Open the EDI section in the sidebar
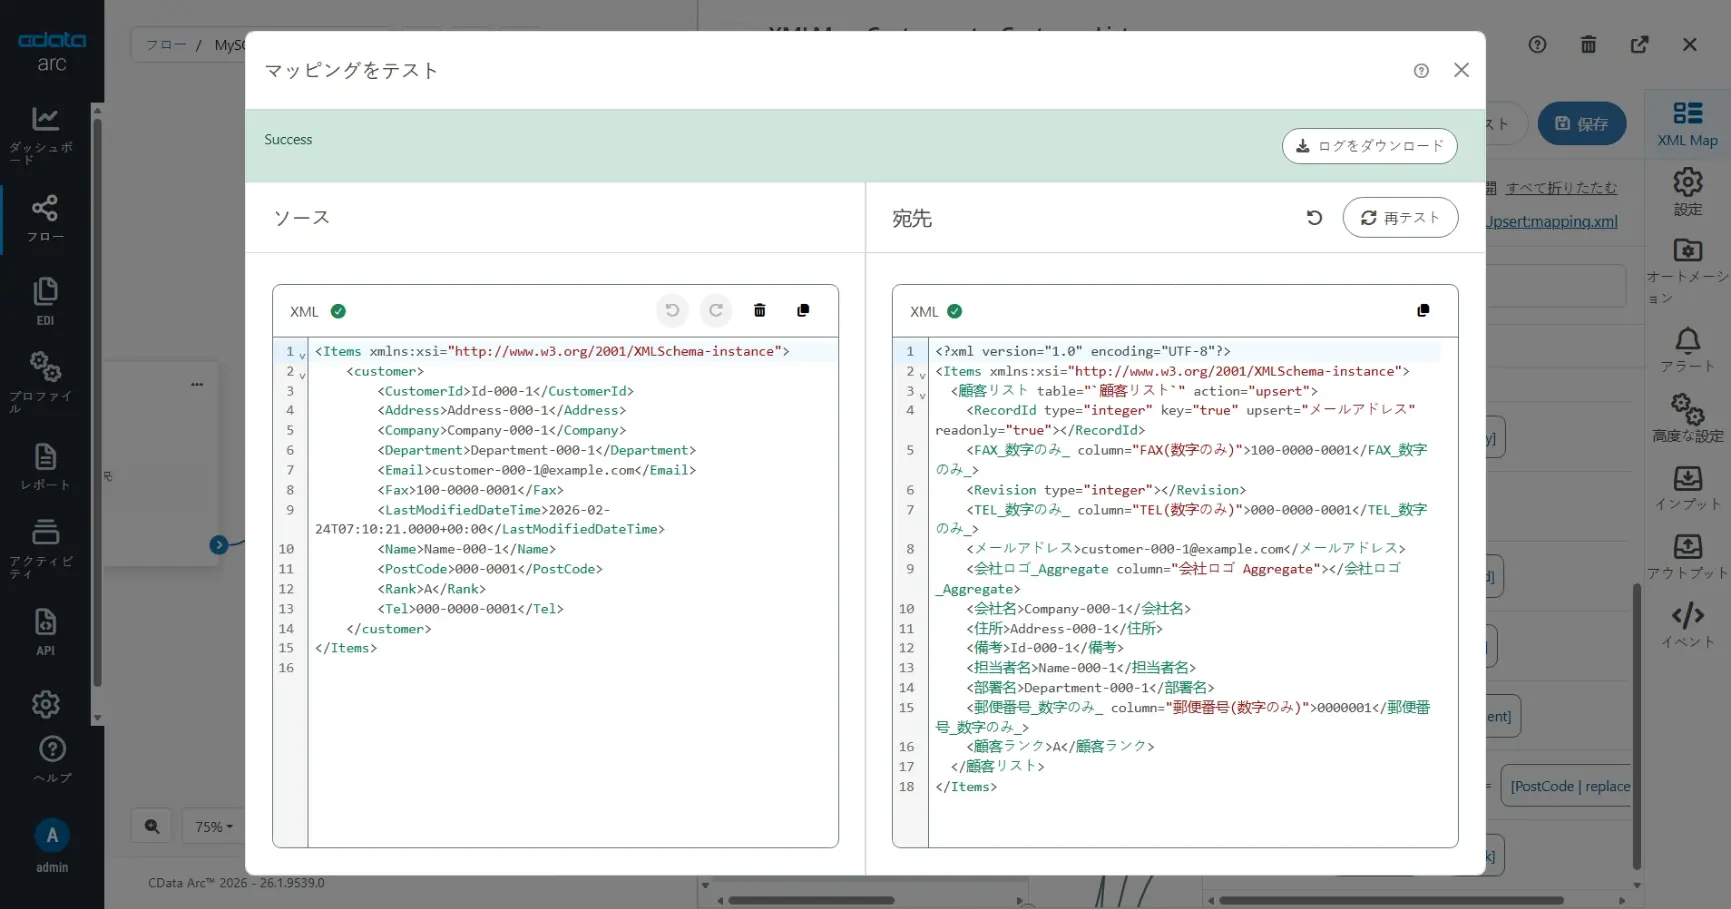 click(x=45, y=301)
